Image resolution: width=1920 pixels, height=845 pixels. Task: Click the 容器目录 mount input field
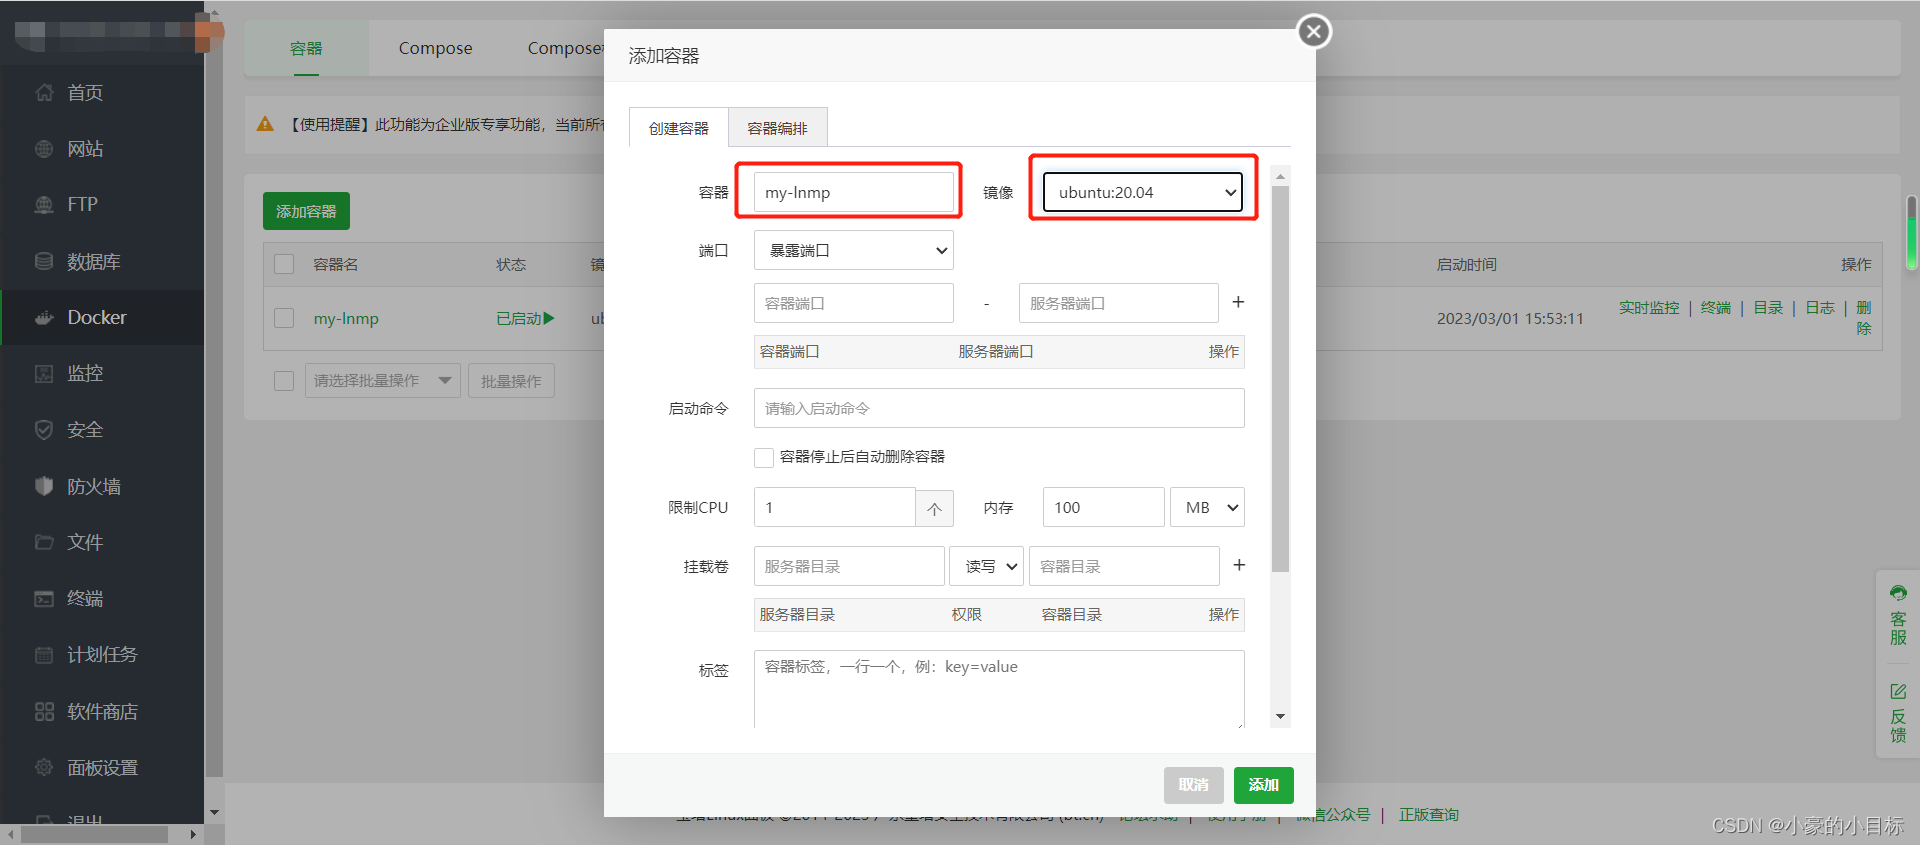[1124, 566]
